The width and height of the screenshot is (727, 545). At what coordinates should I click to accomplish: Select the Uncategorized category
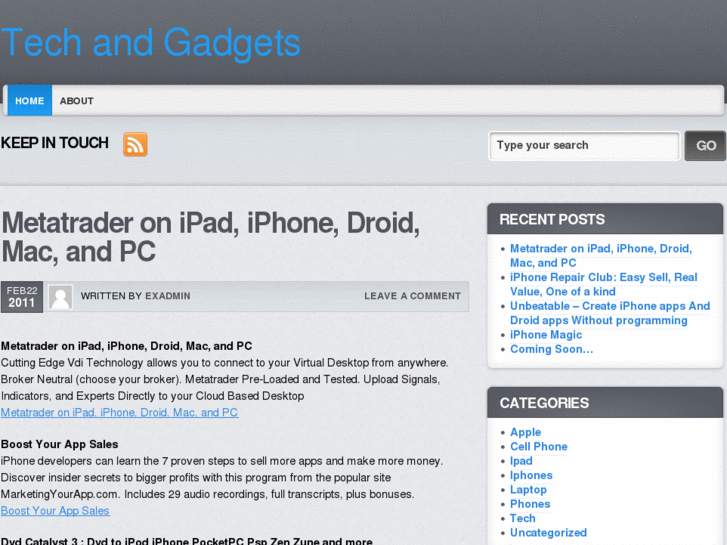[x=548, y=533]
